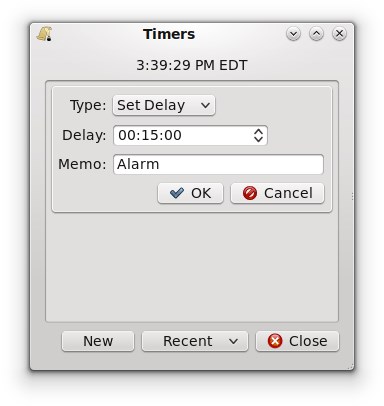384x406 pixels.
Task: Confirm the new timer with OK
Action: 190,193
